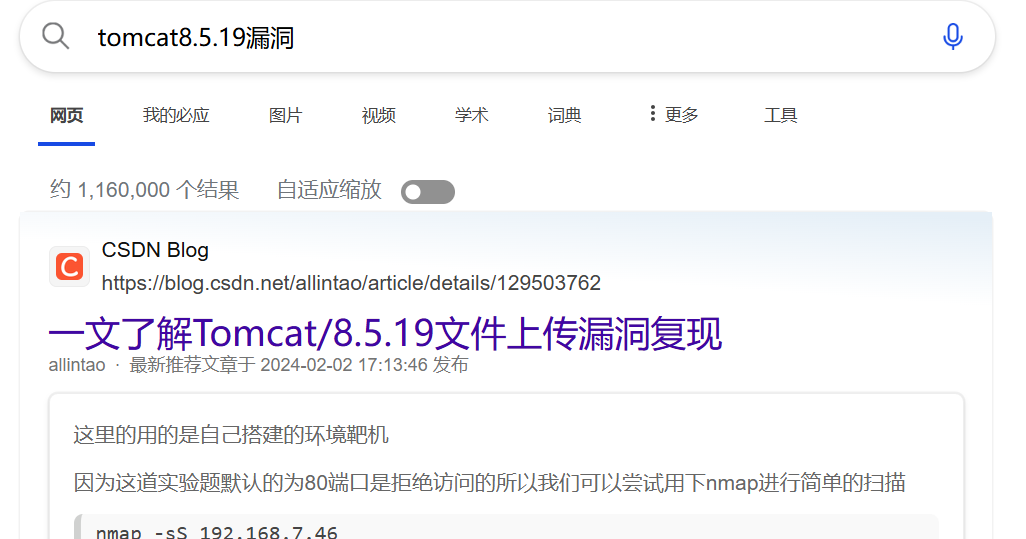Switch to 学术 search tab

(x=472, y=116)
